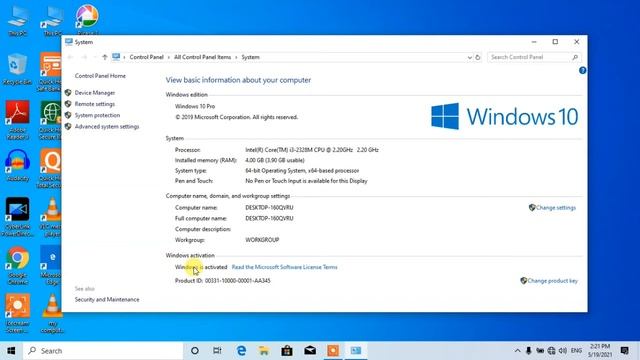Viewport: 640px width, 360px height.
Task: Click Change settings link
Action: [x=556, y=208]
